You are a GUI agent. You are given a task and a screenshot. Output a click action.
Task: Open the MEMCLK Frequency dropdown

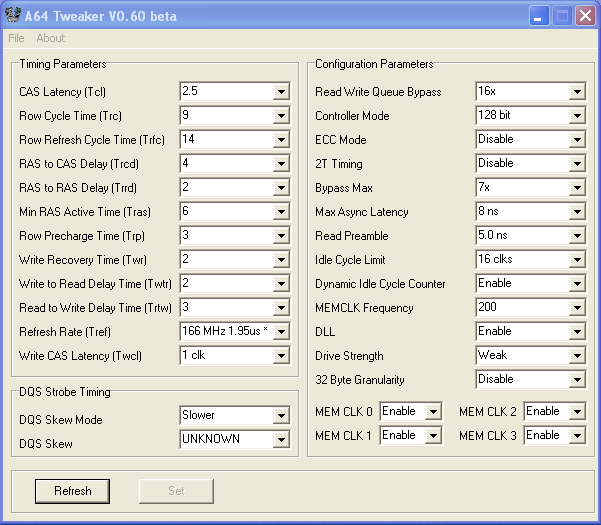[577, 307]
